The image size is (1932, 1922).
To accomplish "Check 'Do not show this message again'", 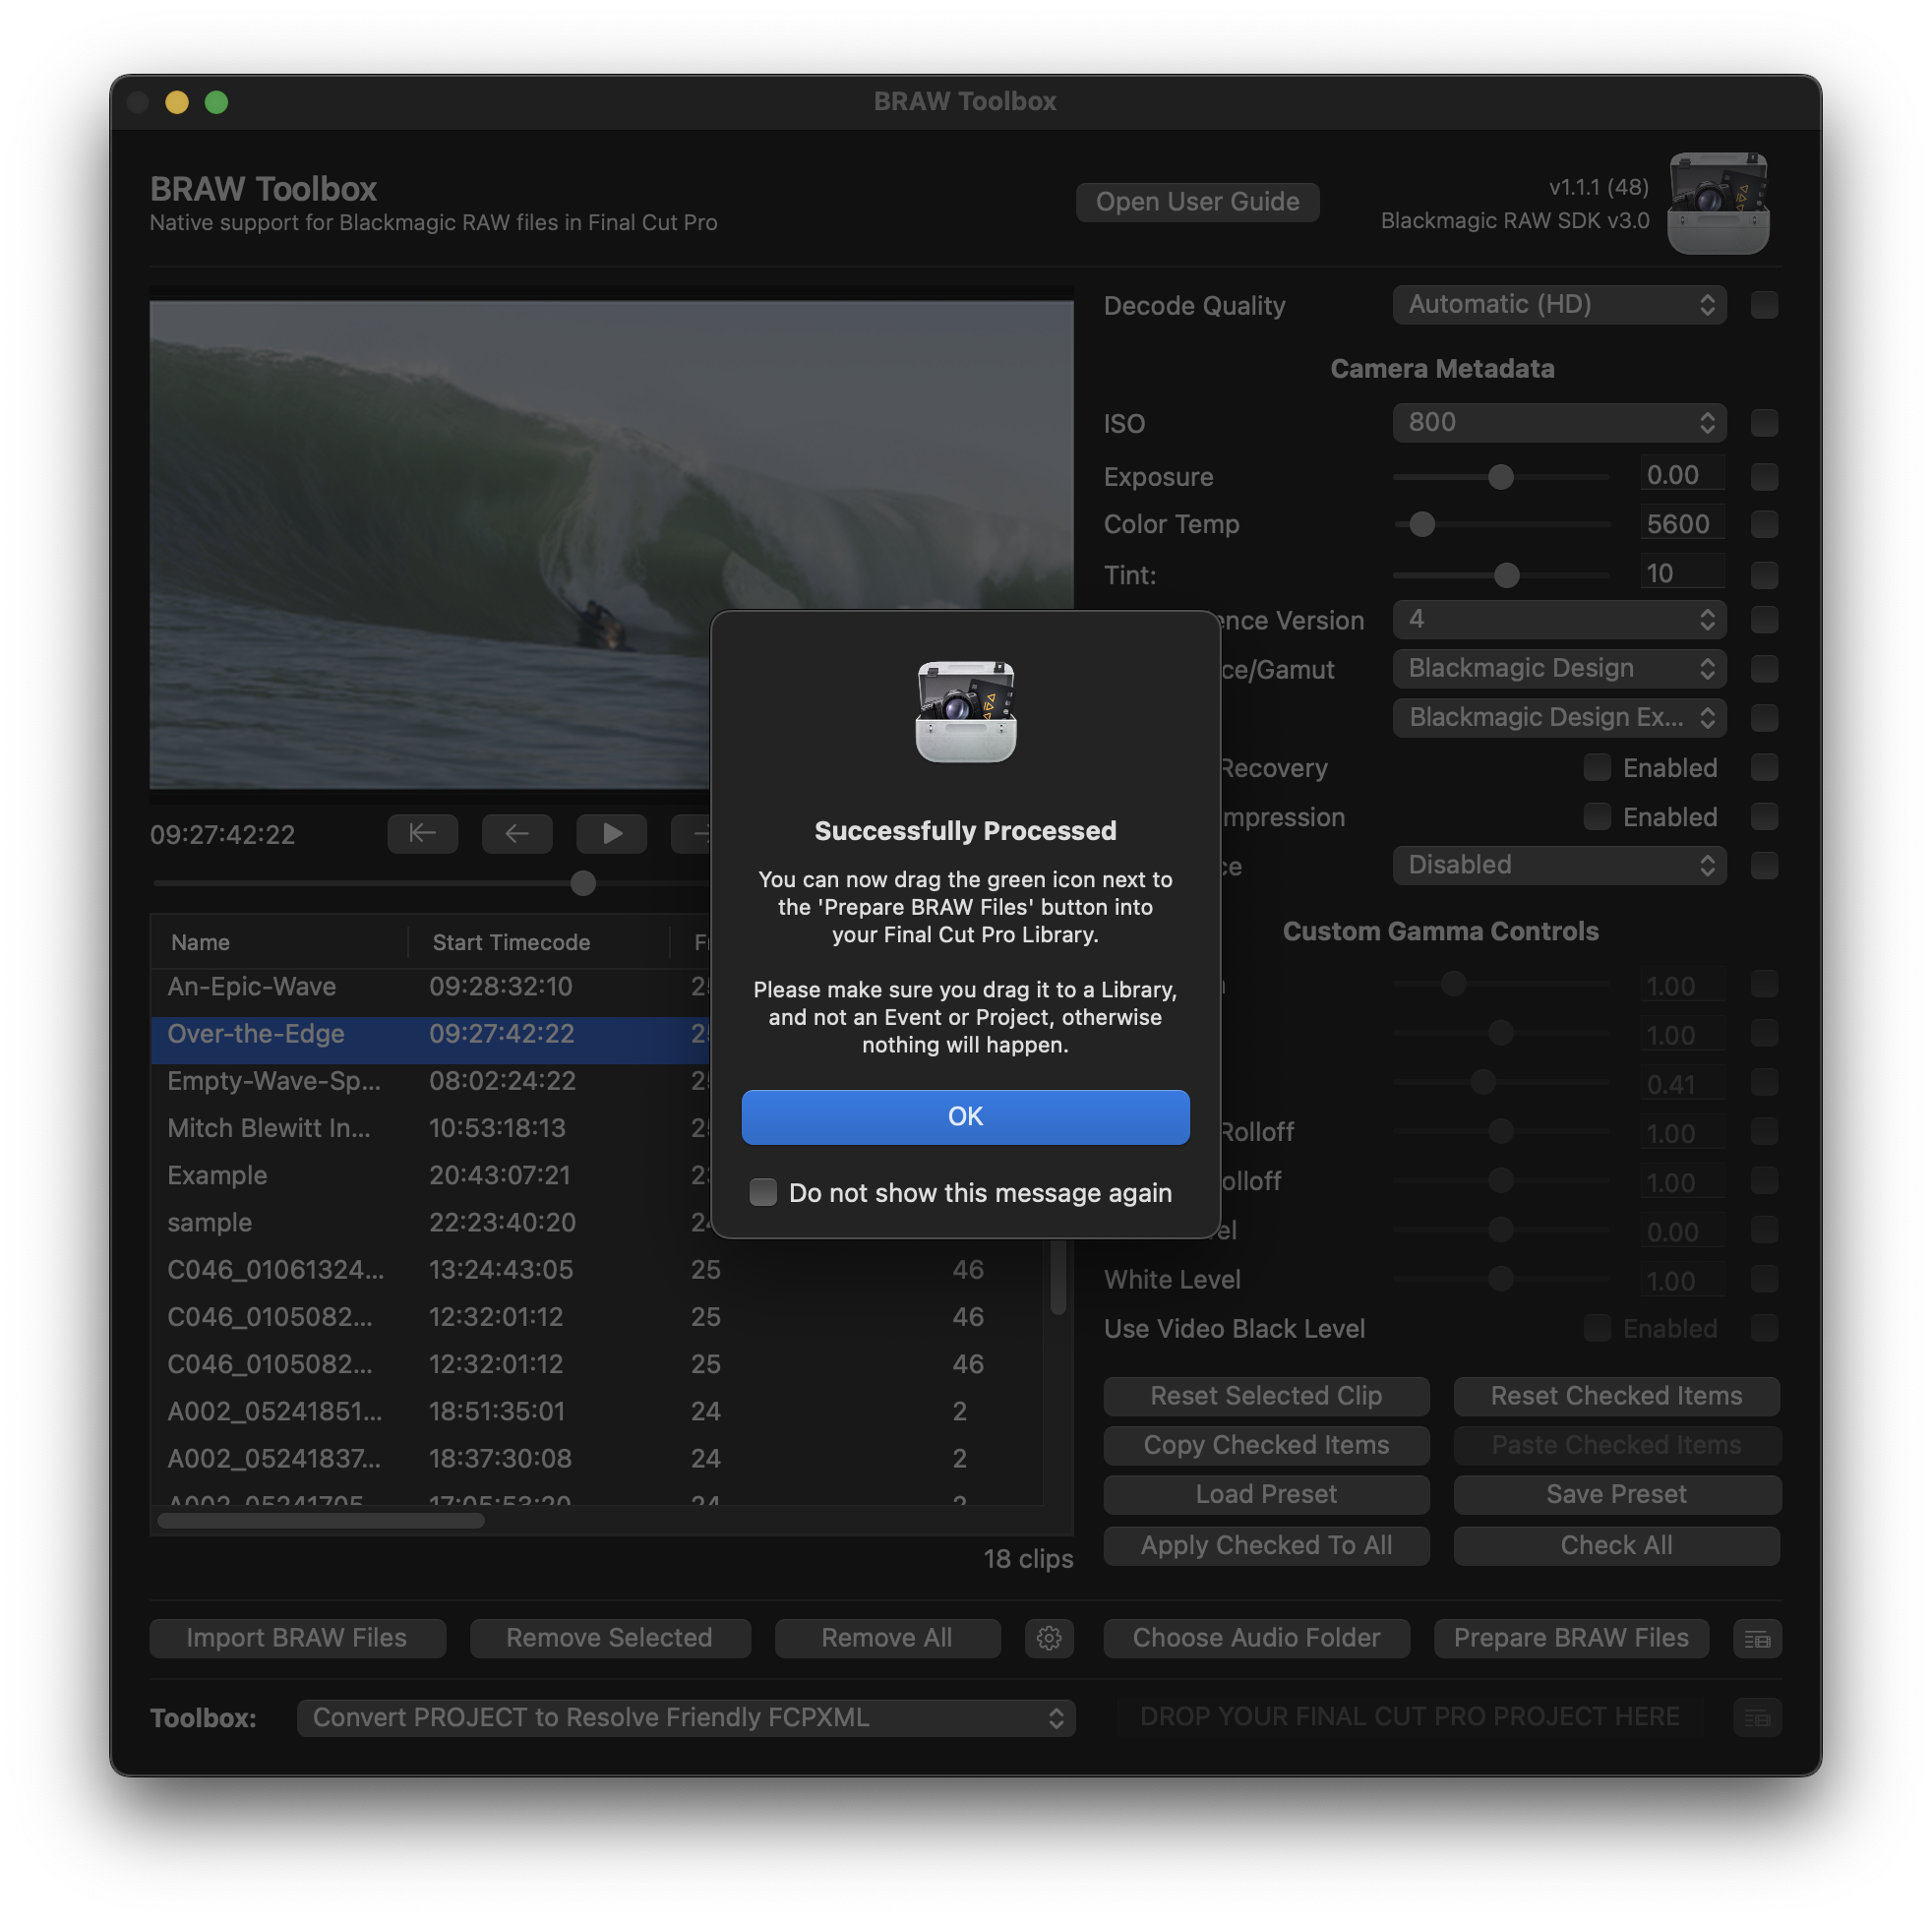I will pyautogui.click(x=763, y=1192).
